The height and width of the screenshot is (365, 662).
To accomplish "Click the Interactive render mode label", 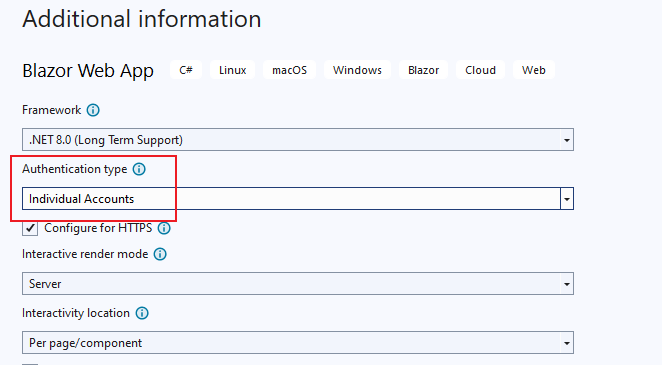I will tap(85, 254).
